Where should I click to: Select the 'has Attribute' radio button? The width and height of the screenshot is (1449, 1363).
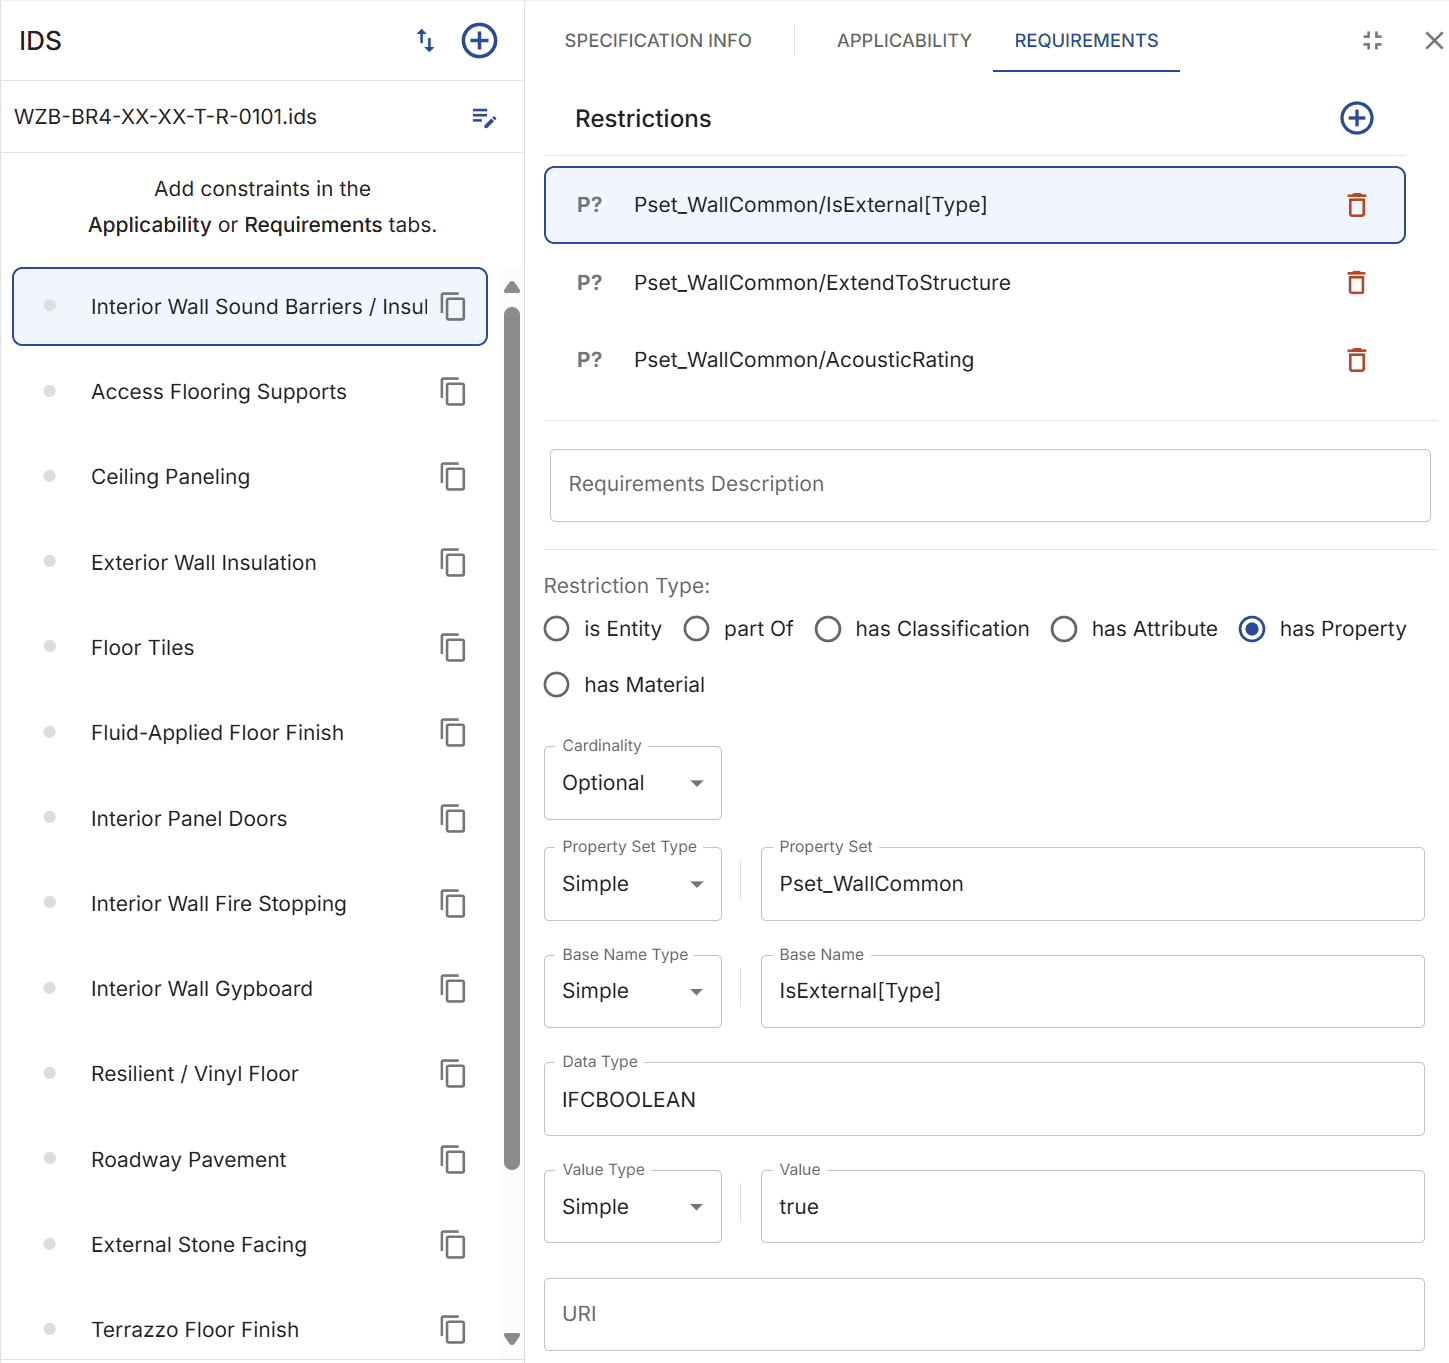(x=1064, y=629)
